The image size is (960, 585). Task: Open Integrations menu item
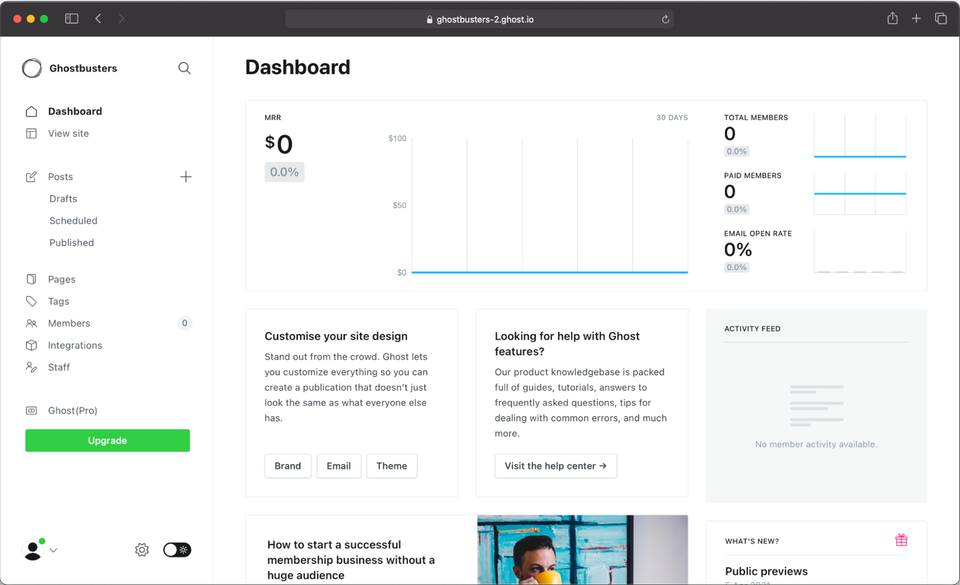[75, 345]
